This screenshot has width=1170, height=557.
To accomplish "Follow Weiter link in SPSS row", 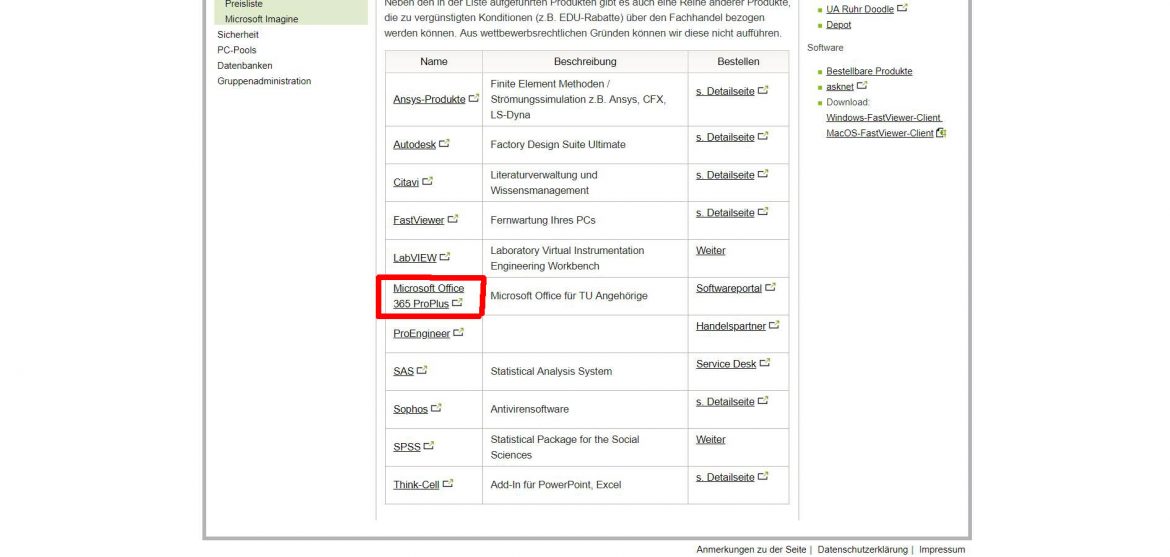I will [710, 440].
